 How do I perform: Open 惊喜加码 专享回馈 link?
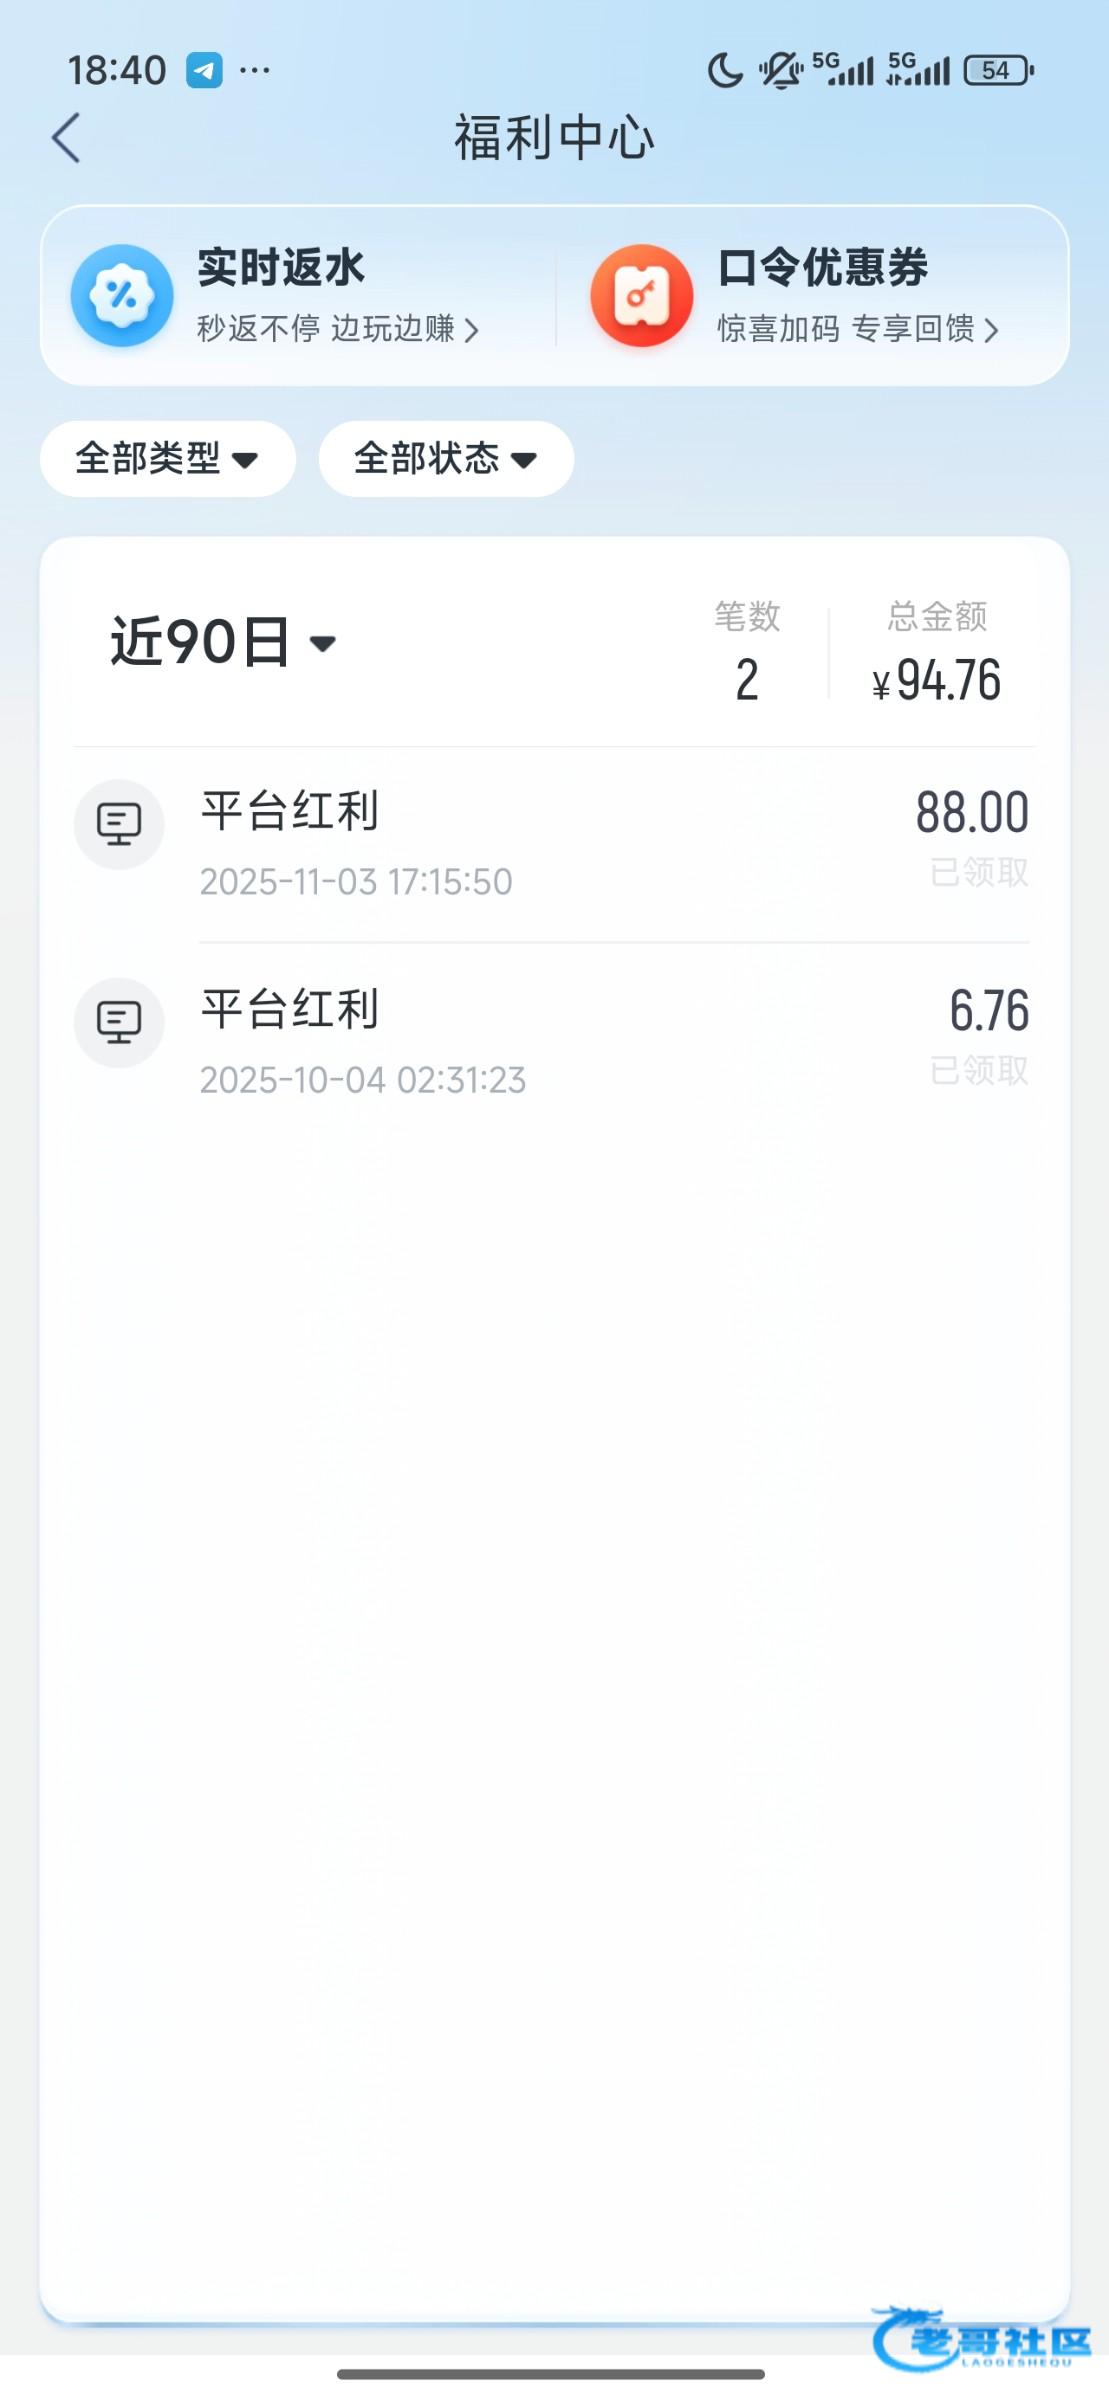point(857,329)
